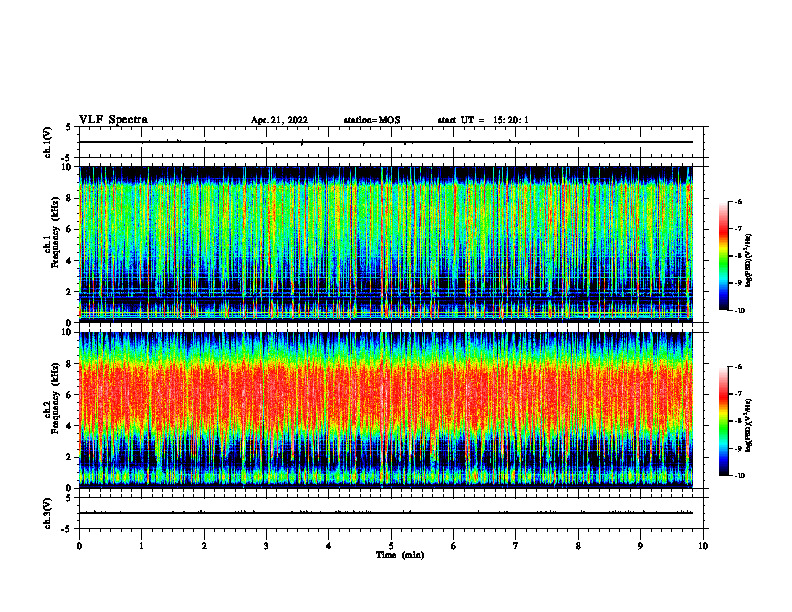Click time axis tick label "10"
The image size is (792, 612).
[703, 546]
